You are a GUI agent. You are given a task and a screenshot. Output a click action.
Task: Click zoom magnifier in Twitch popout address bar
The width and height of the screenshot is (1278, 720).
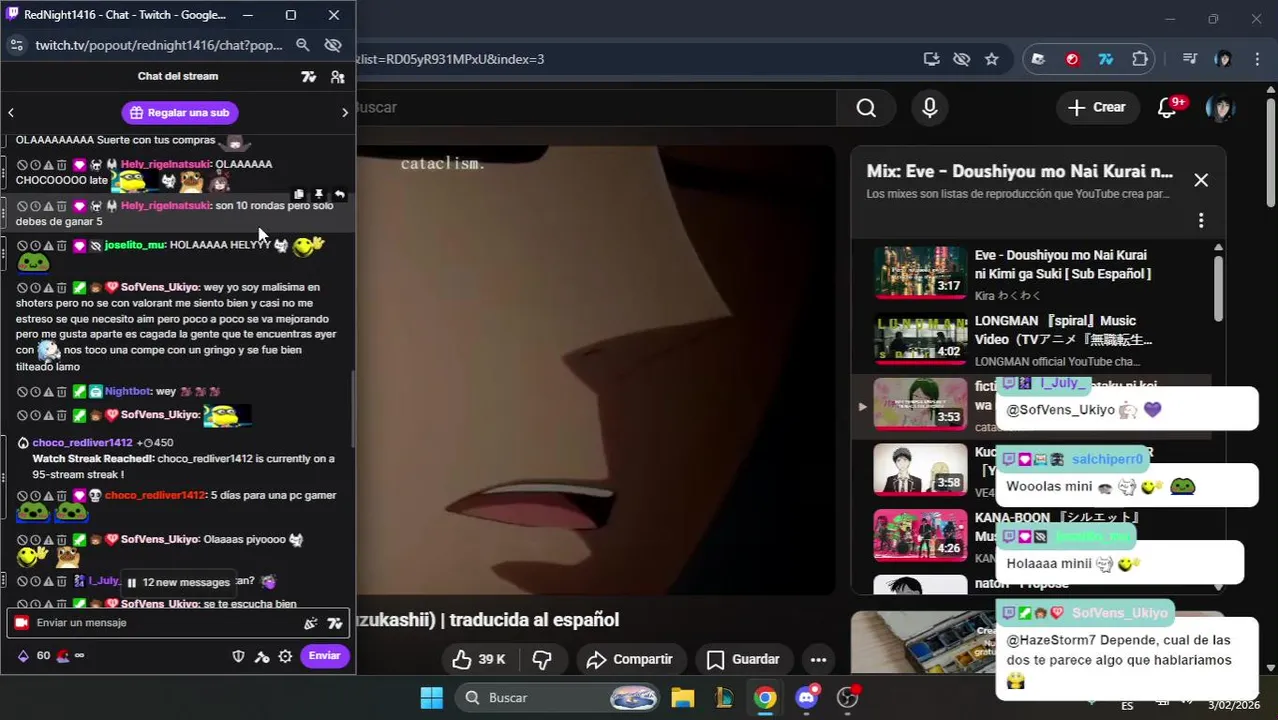(303, 45)
